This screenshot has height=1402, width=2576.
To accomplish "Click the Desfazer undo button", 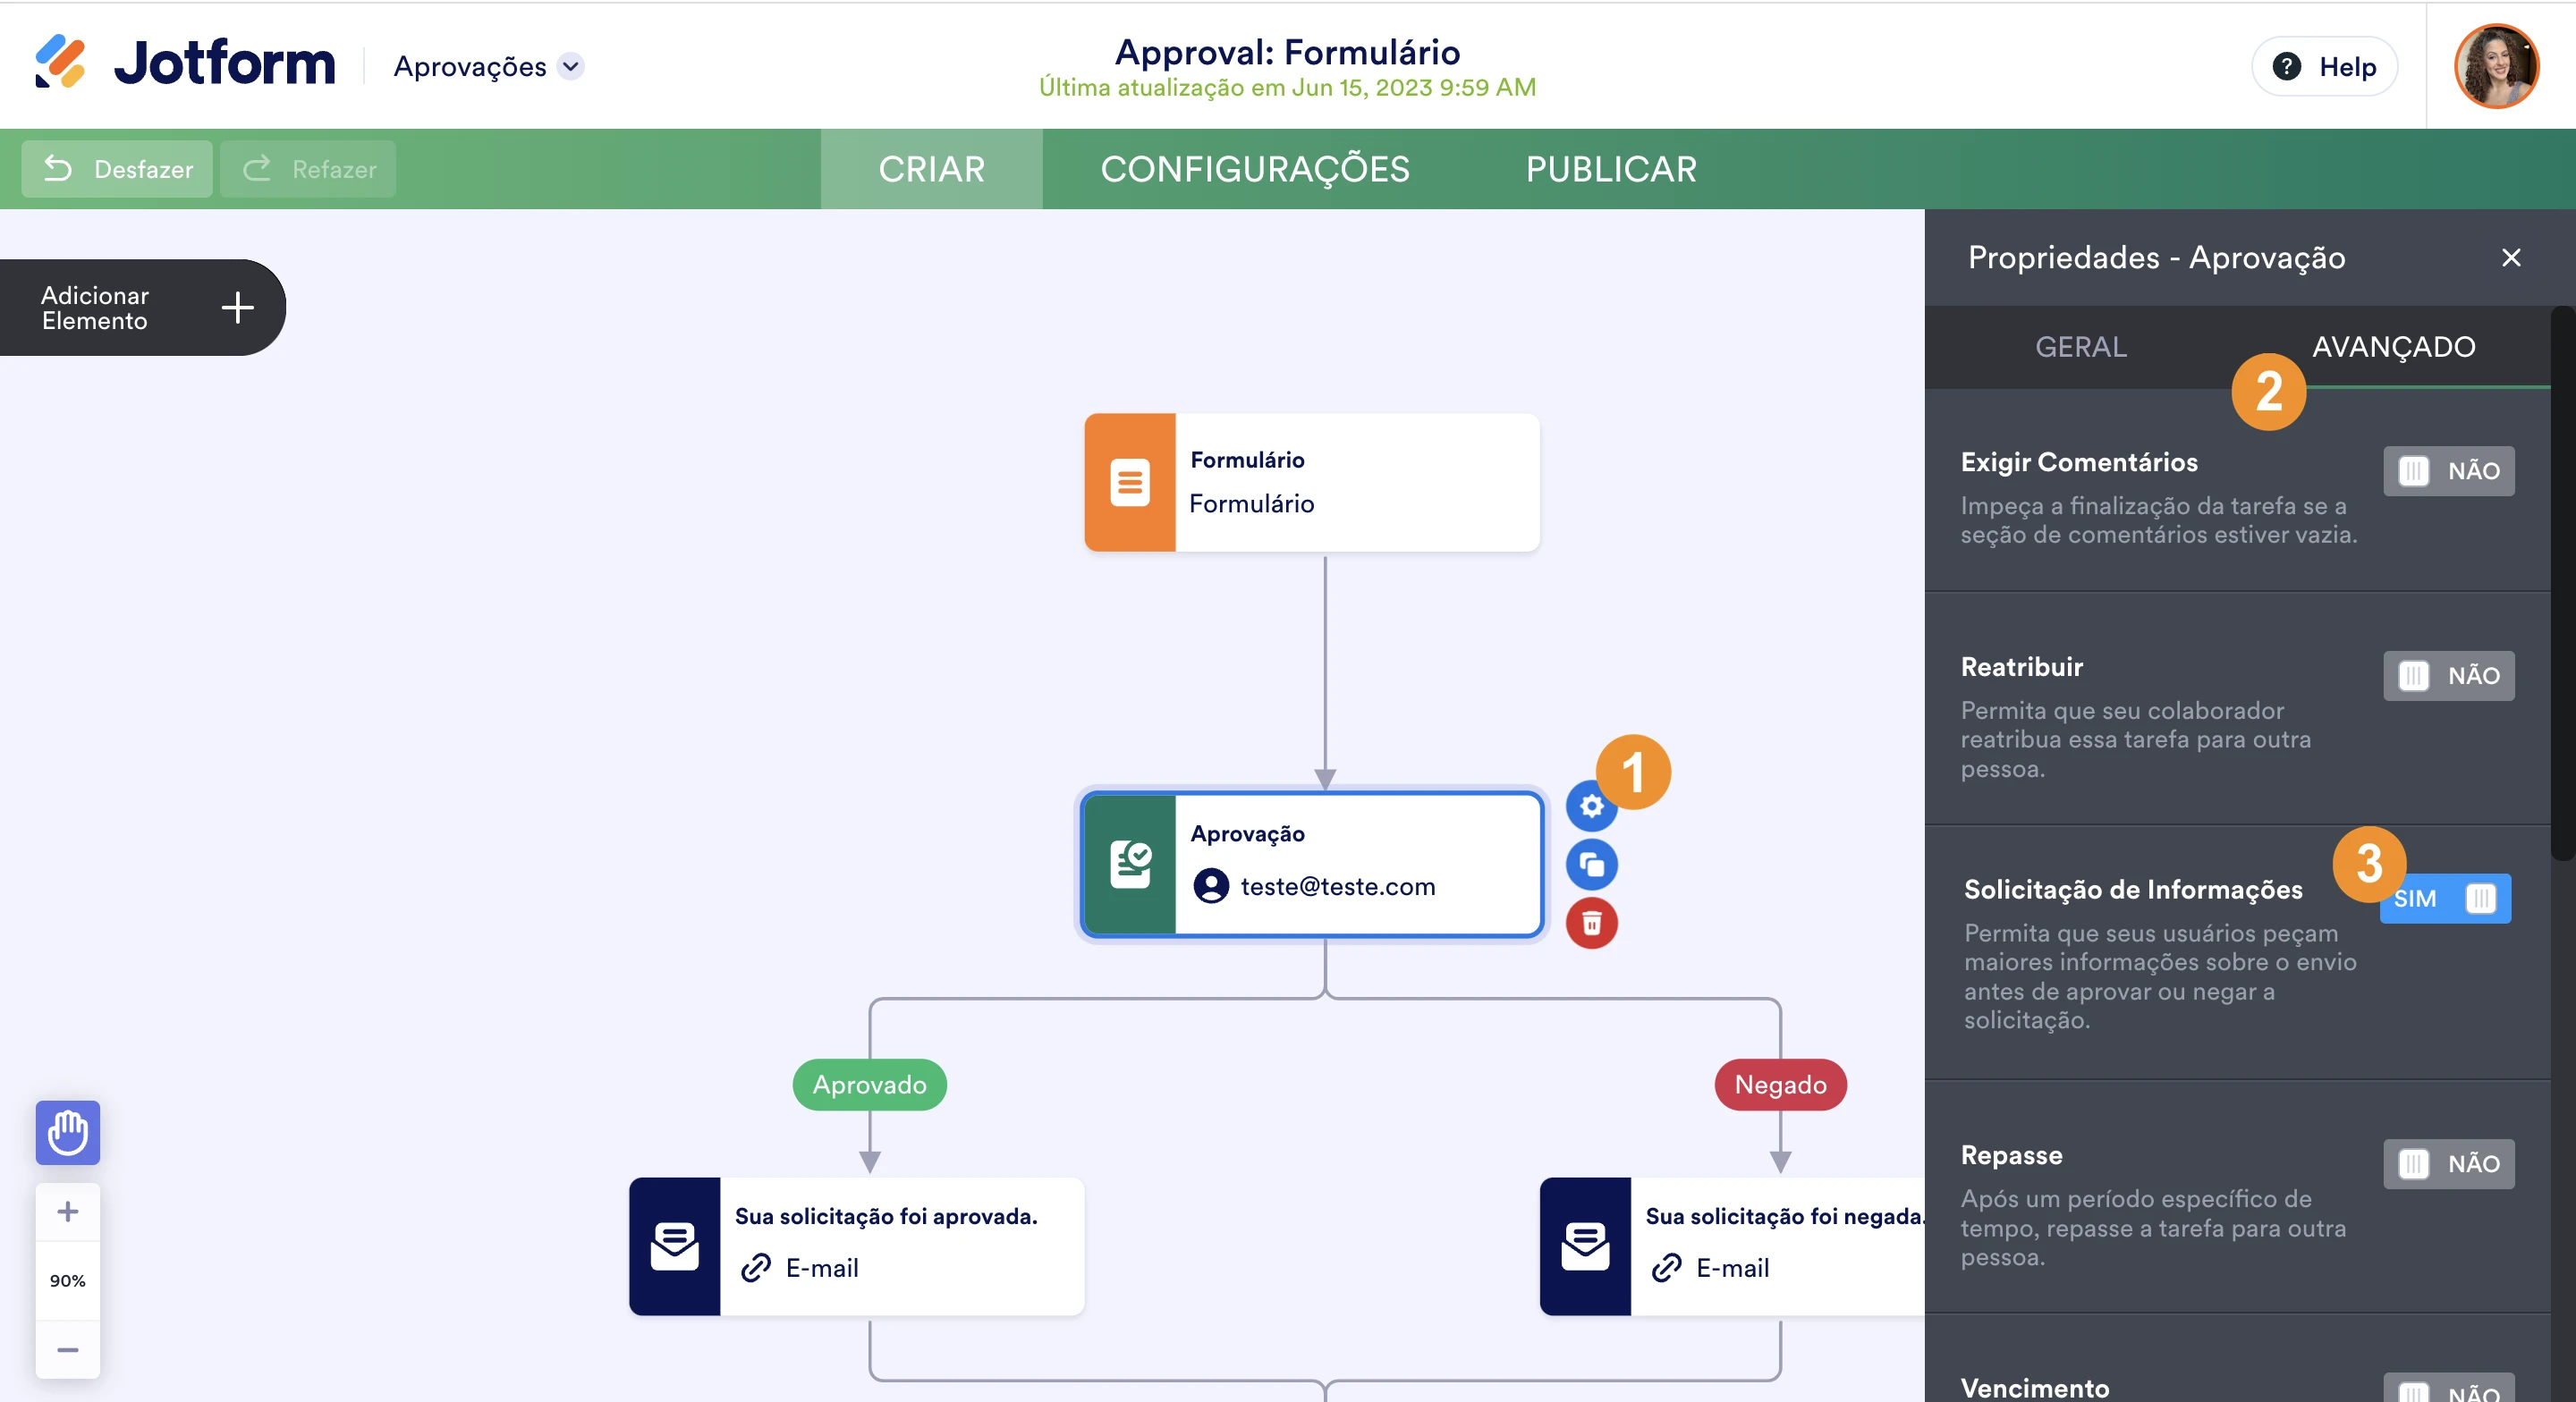I will pyautogui.click(x=118, y=169).
